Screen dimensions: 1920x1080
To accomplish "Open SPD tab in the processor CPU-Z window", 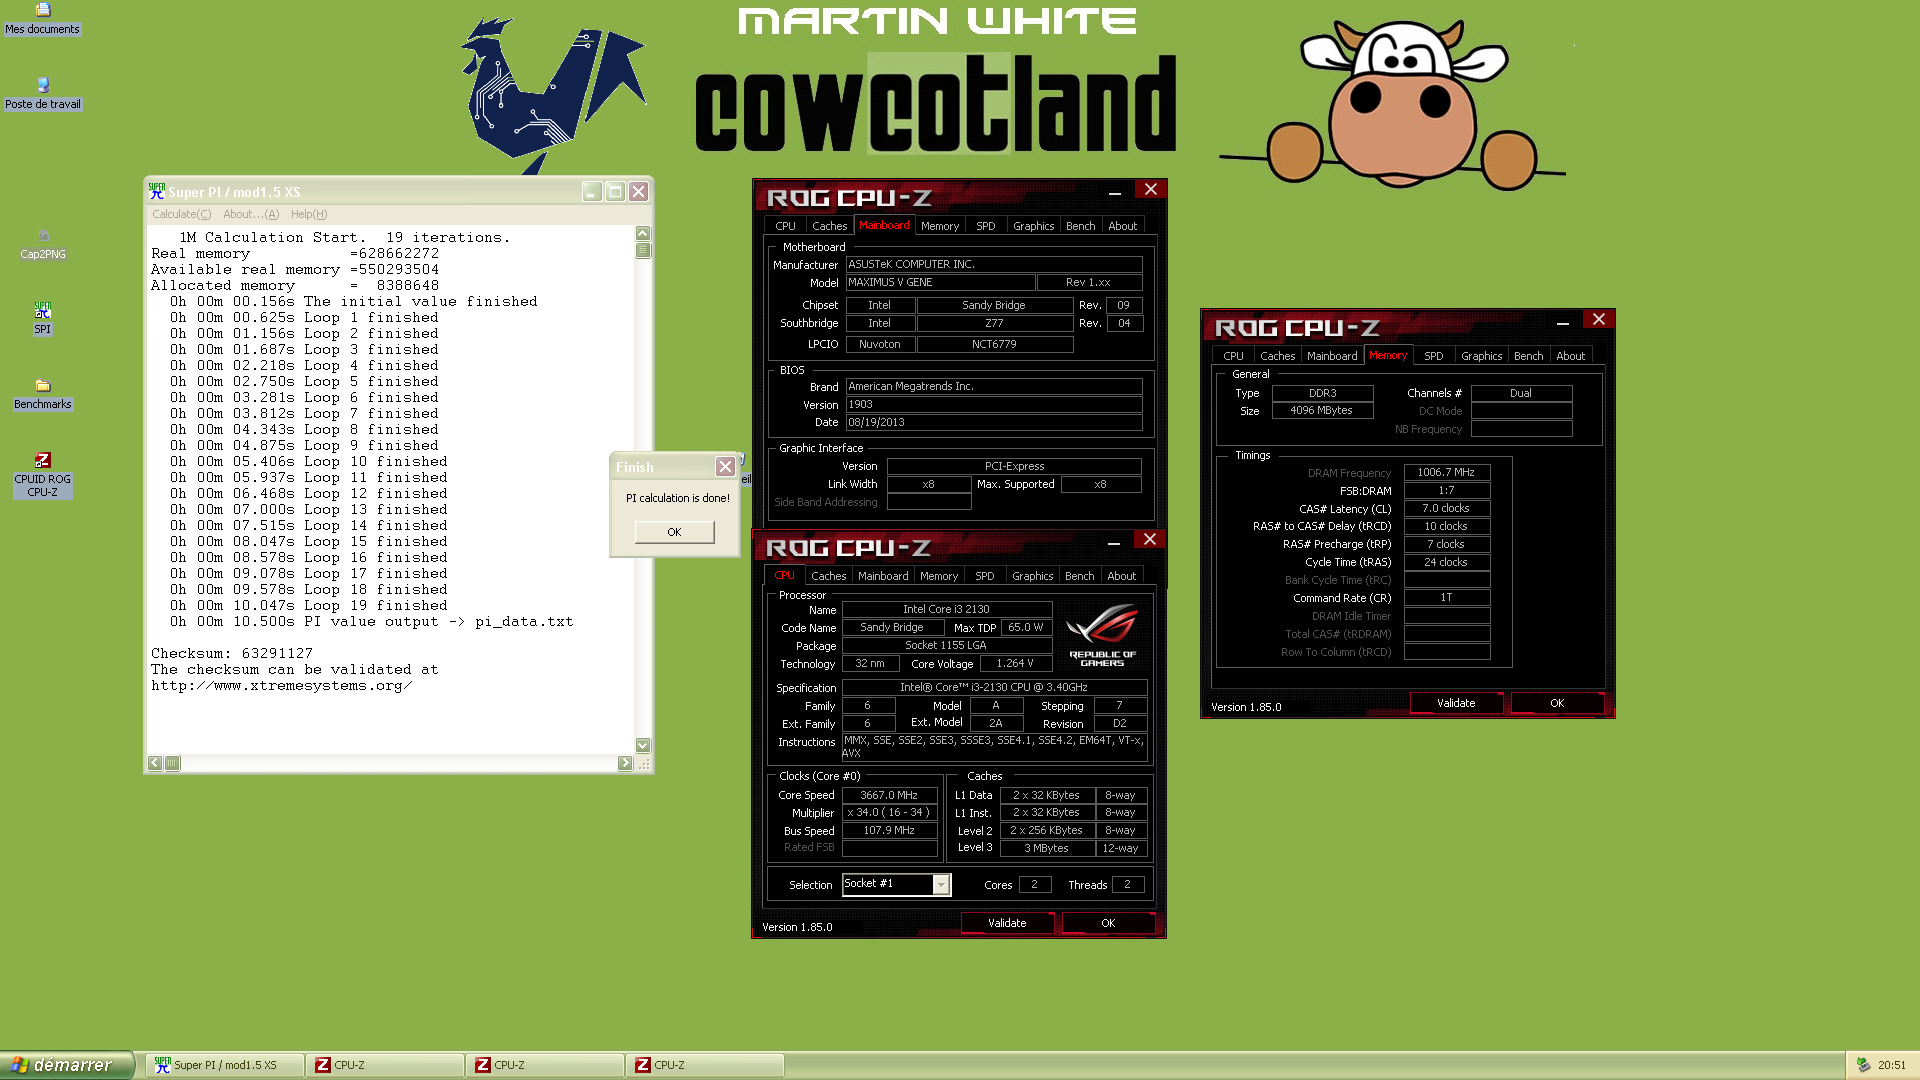I will (x=984, y=576).
